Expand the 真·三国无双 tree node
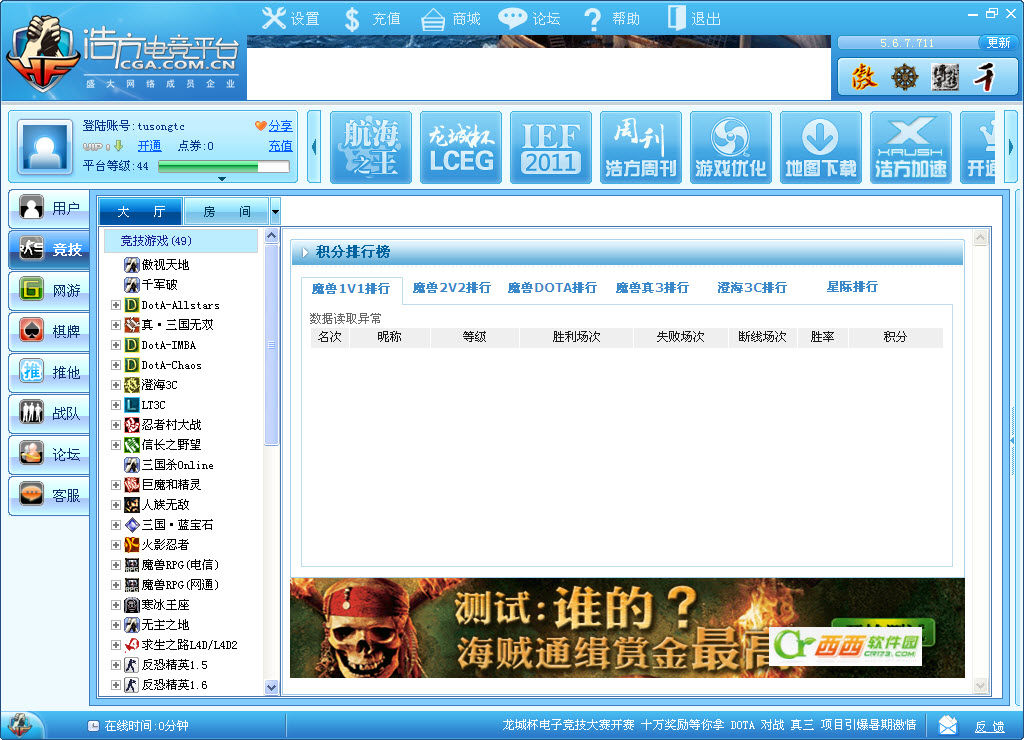 tap(116, 325)
